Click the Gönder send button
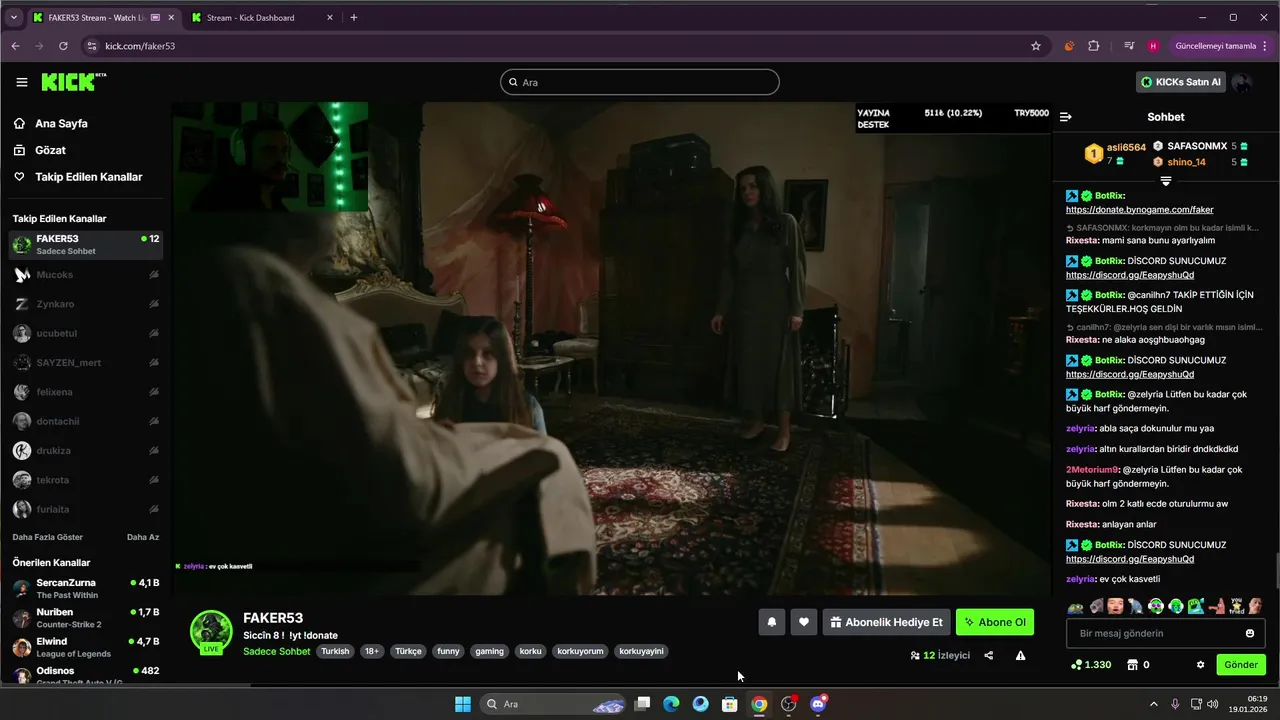This screenshot has height=720, width=1280. coord(1241,665)
